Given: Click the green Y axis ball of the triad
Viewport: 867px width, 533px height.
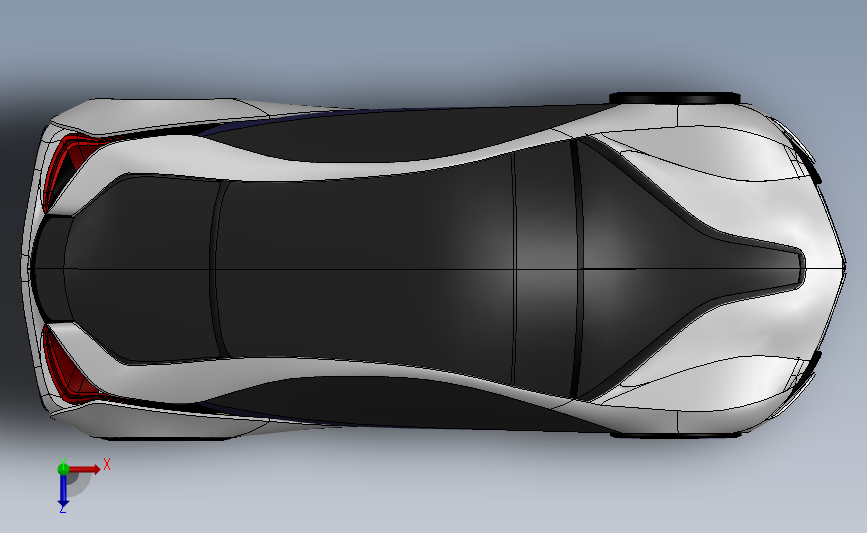Looking at the screenshot, I should click(63, 469).
